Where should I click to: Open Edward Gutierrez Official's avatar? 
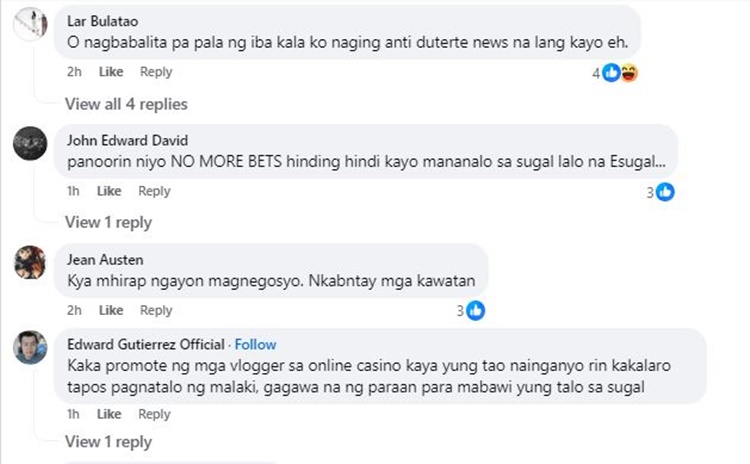(30, 347)
